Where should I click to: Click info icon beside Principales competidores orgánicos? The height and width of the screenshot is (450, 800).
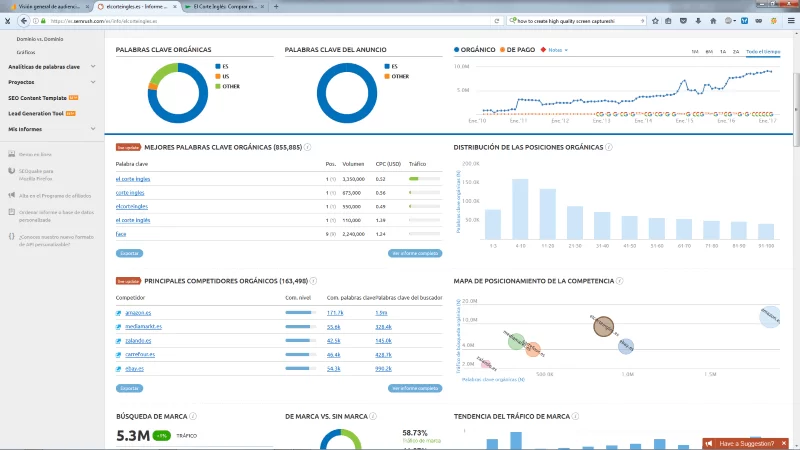tap(313, 281)
